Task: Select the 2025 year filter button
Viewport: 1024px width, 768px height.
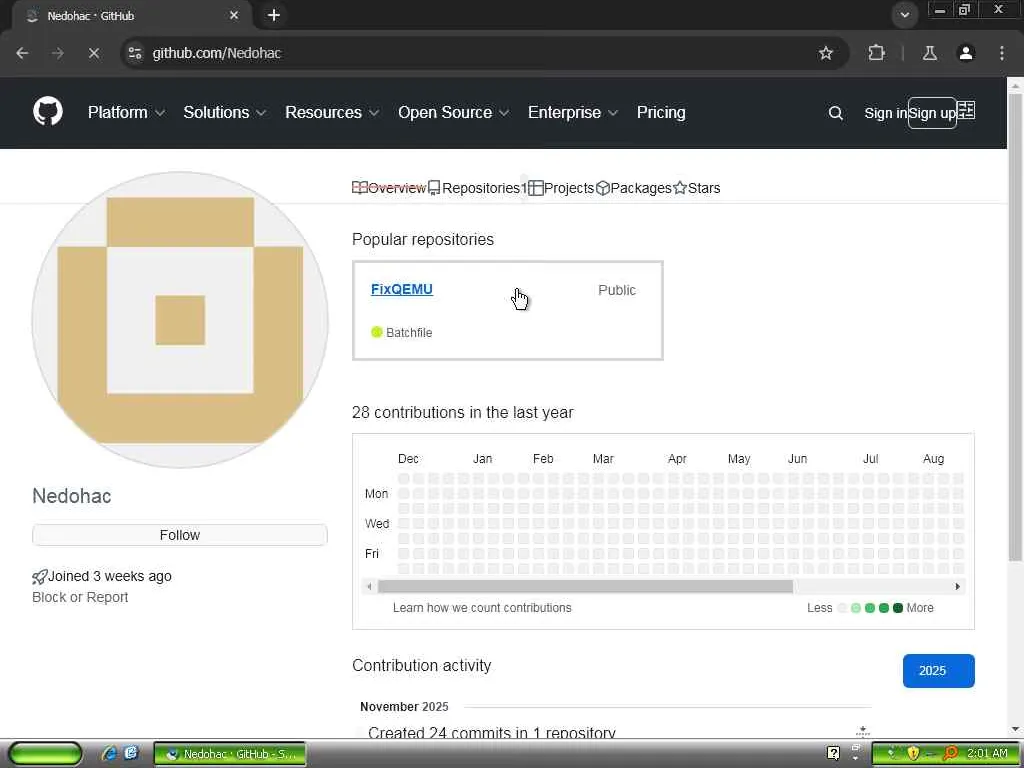Action: (938, 671)
